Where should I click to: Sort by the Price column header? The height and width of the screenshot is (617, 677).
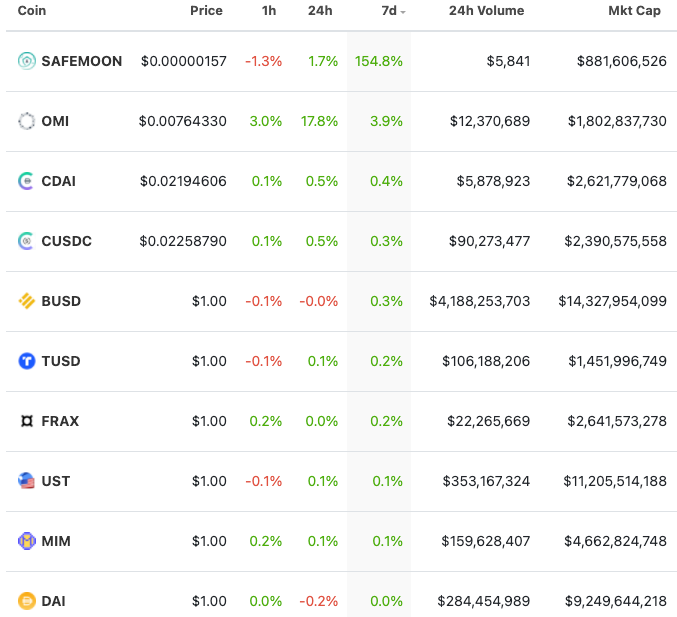coord(206,10)
